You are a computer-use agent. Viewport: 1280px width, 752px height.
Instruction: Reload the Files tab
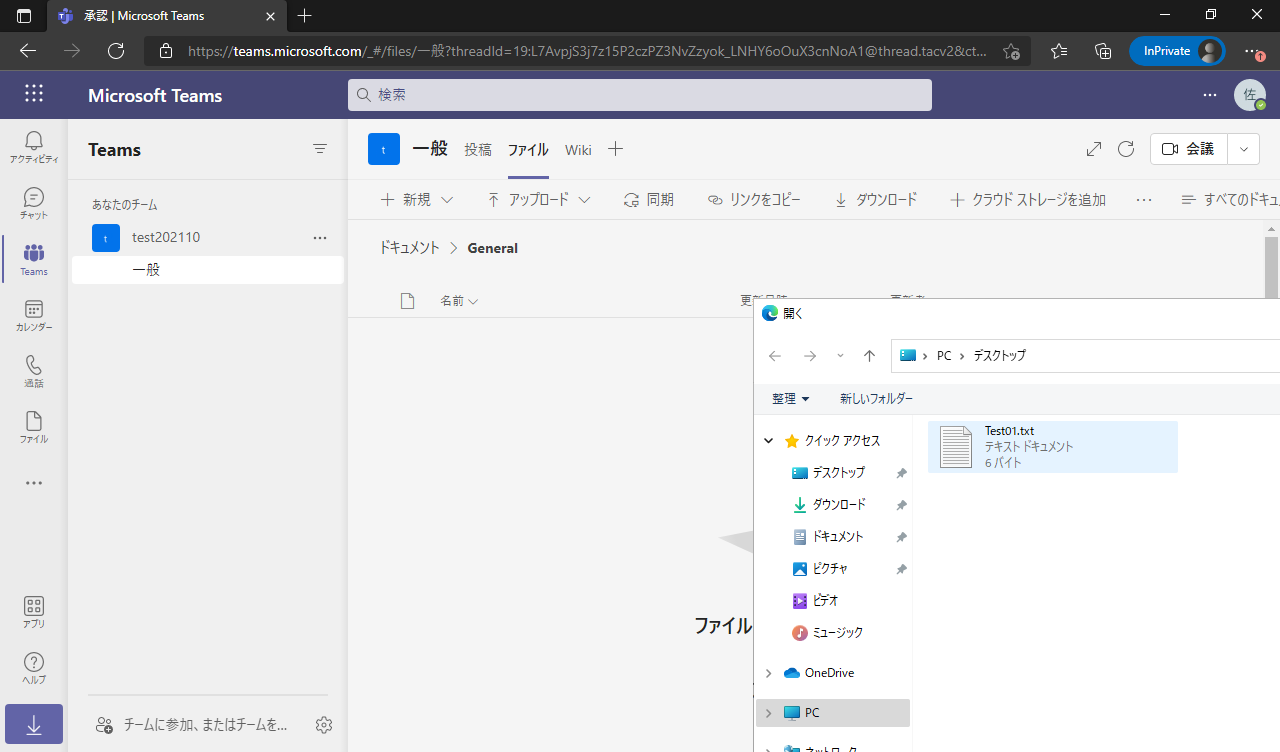click(x=1126, y=149)
